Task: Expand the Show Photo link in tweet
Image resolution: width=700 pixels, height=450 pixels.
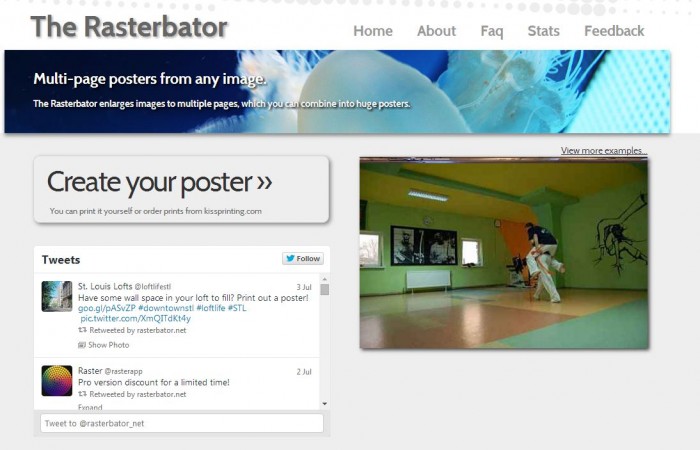Action: click(108, 345)
